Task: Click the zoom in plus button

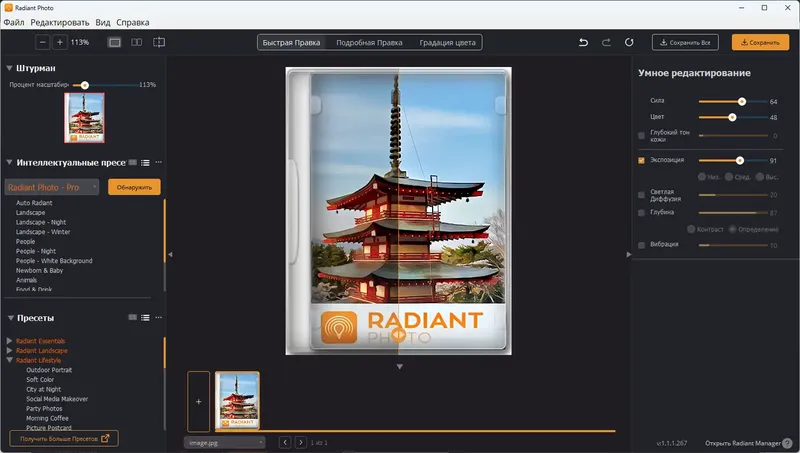Action: pos(60,43)
